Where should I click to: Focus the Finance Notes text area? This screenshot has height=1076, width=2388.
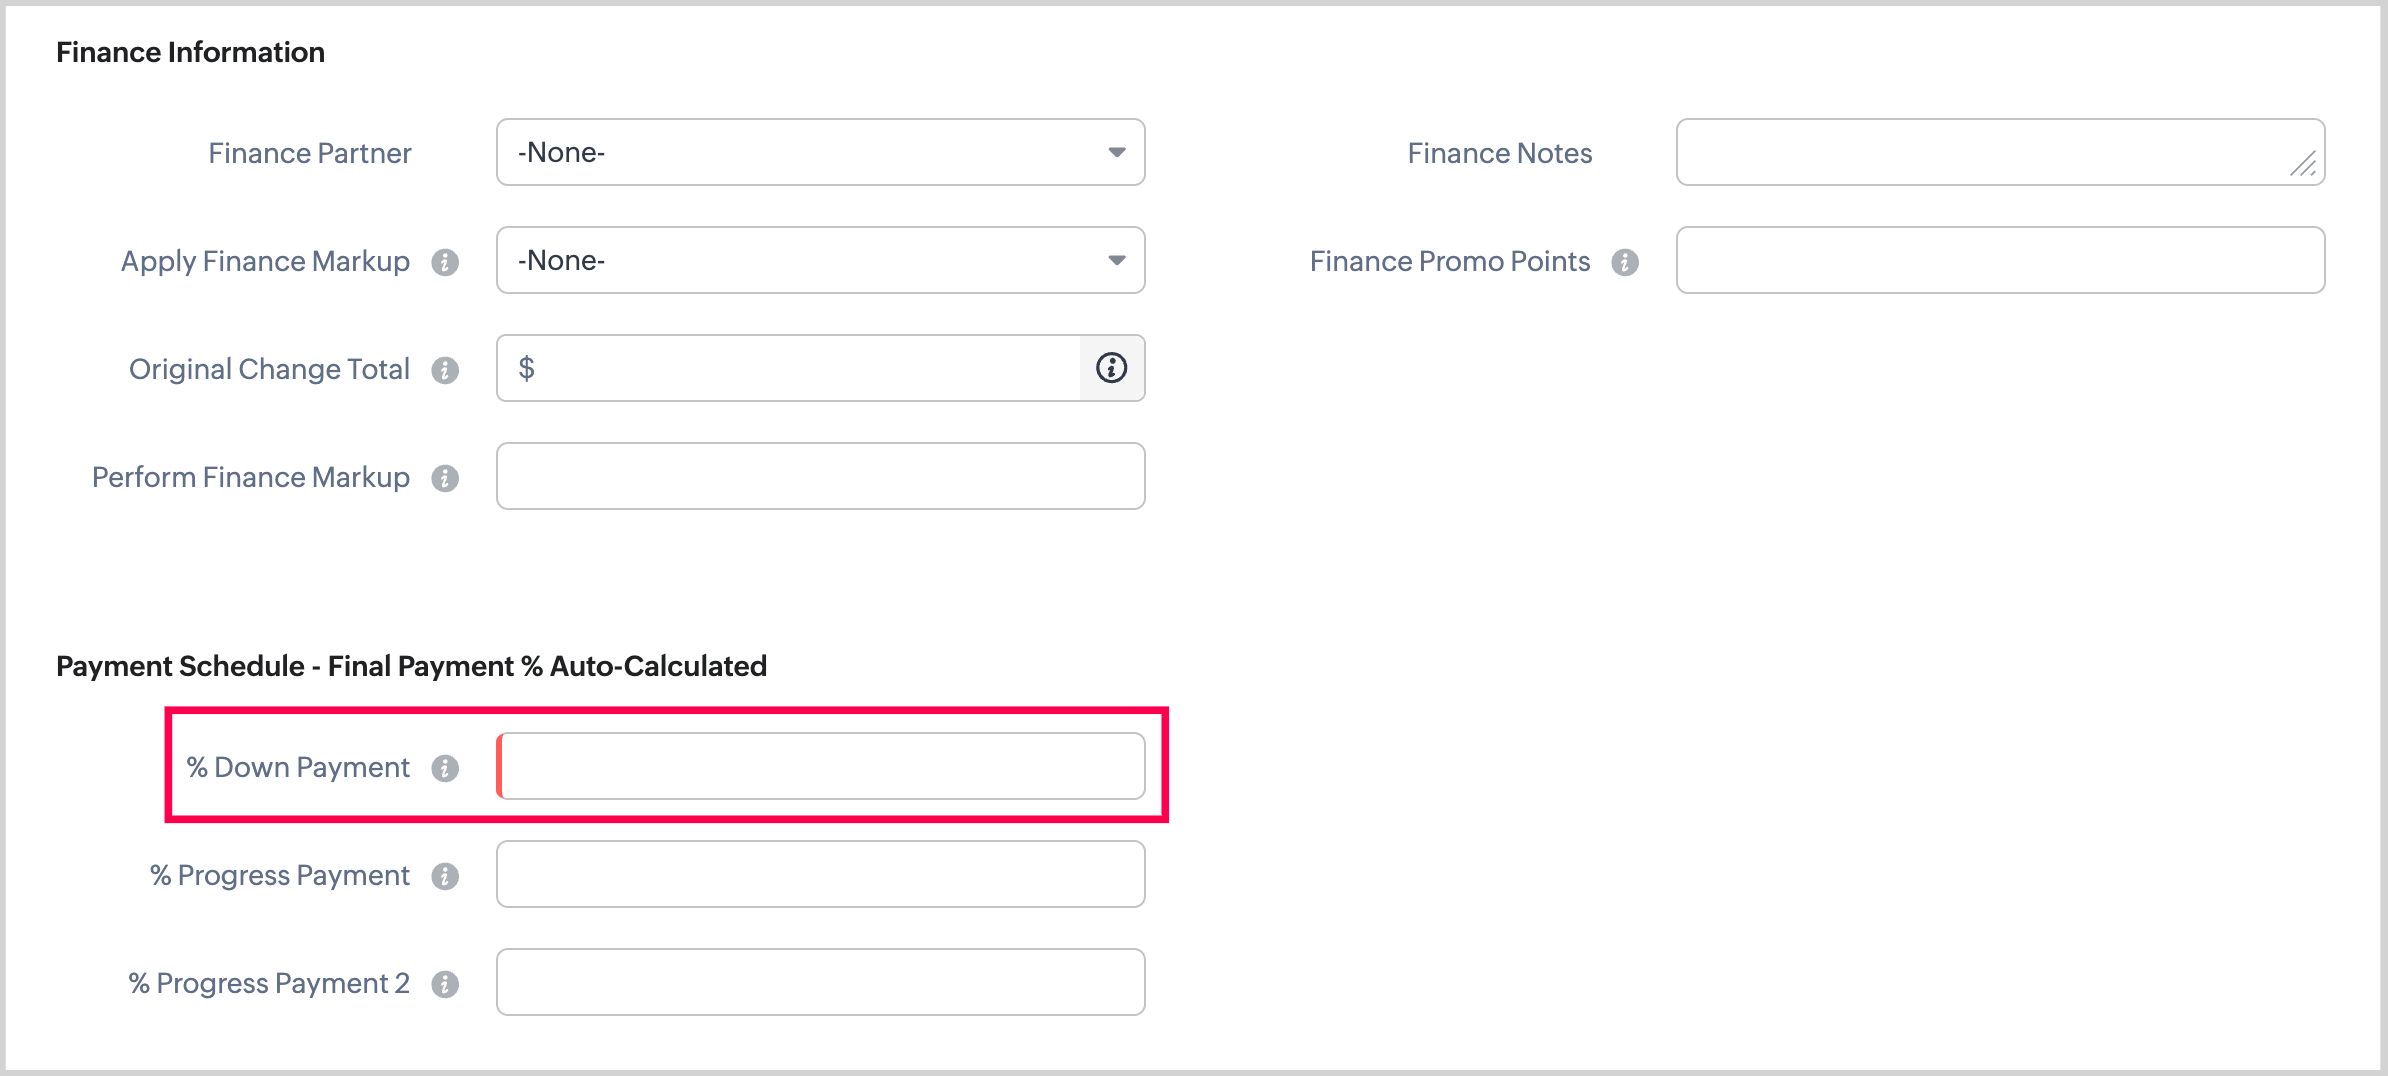[x=1980, y=152]
